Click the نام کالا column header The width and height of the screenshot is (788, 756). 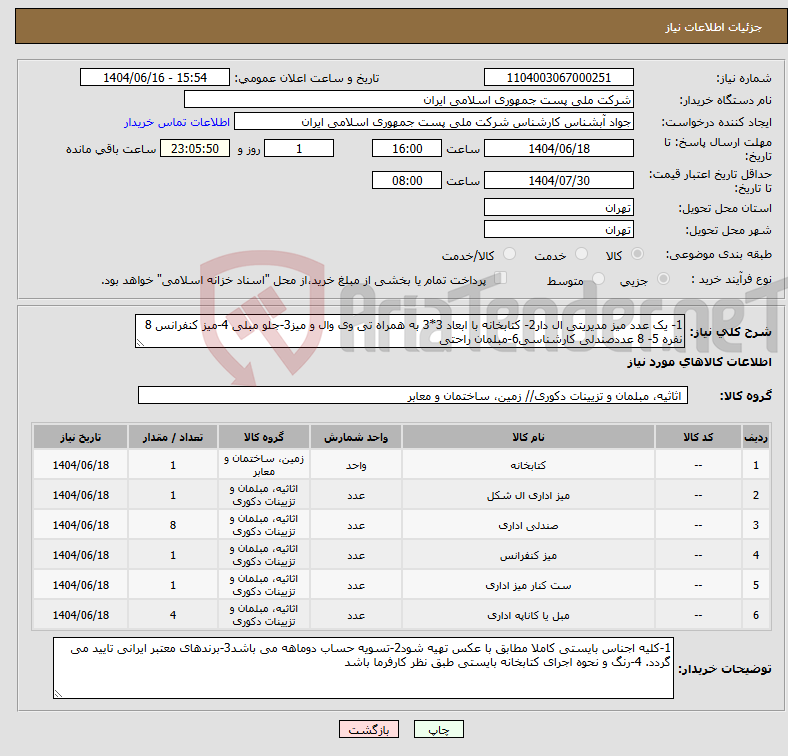(x=528, y=437)
